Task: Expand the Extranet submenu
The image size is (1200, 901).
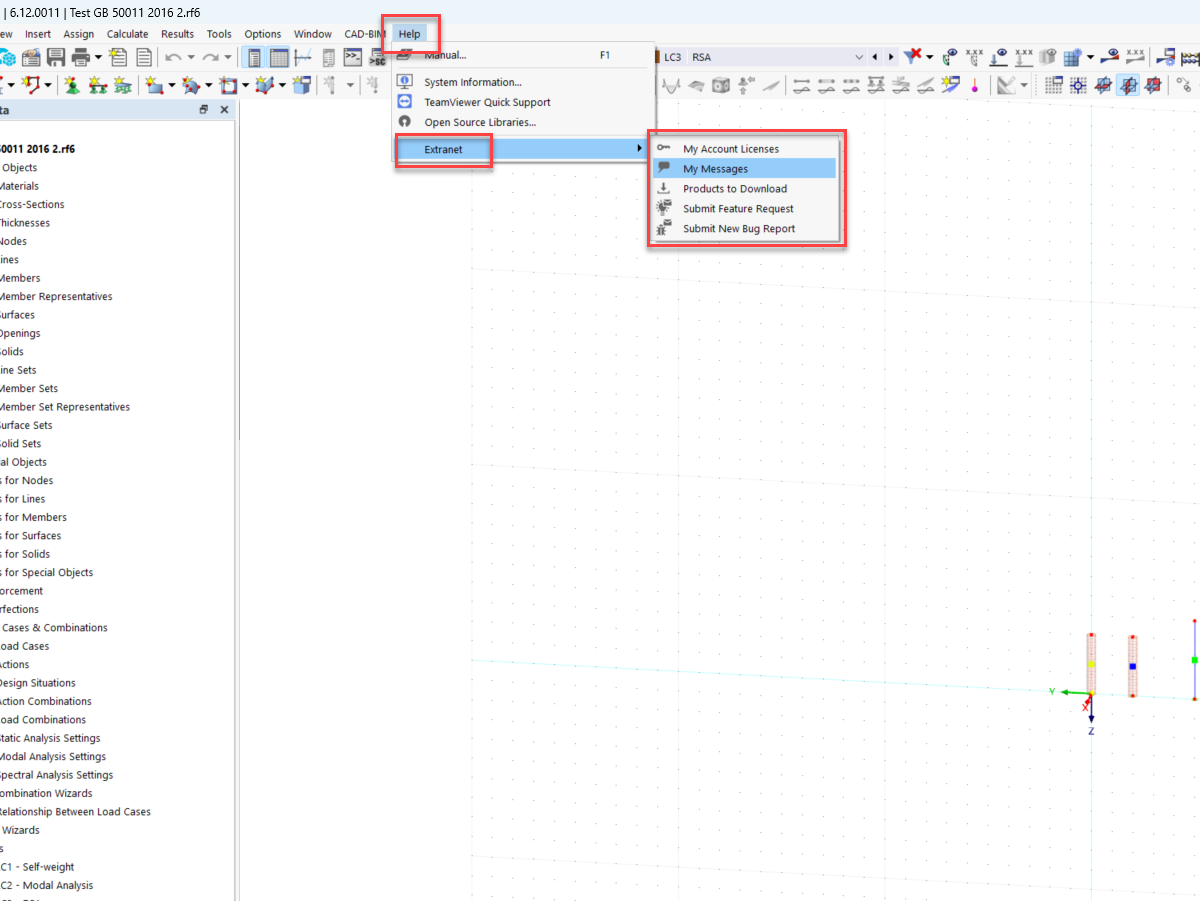Action: (x=443, y=149)
